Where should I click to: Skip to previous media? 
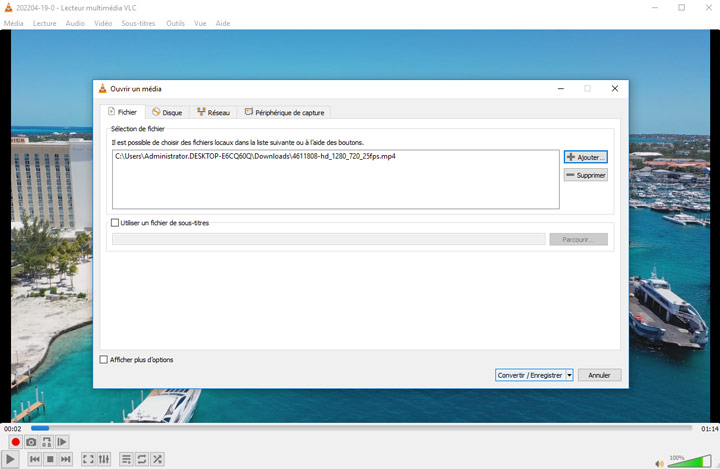pos(34,459)
